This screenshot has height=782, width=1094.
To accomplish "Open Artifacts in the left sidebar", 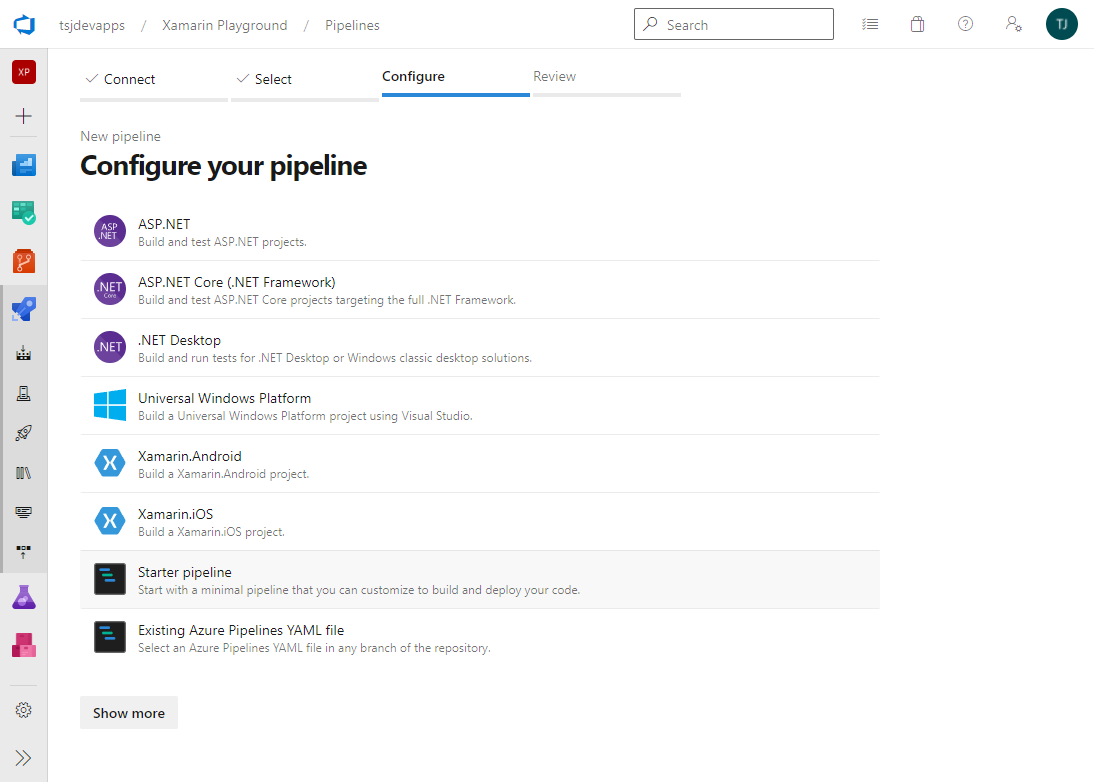I will pyautogui.click(x=24, y=645).
